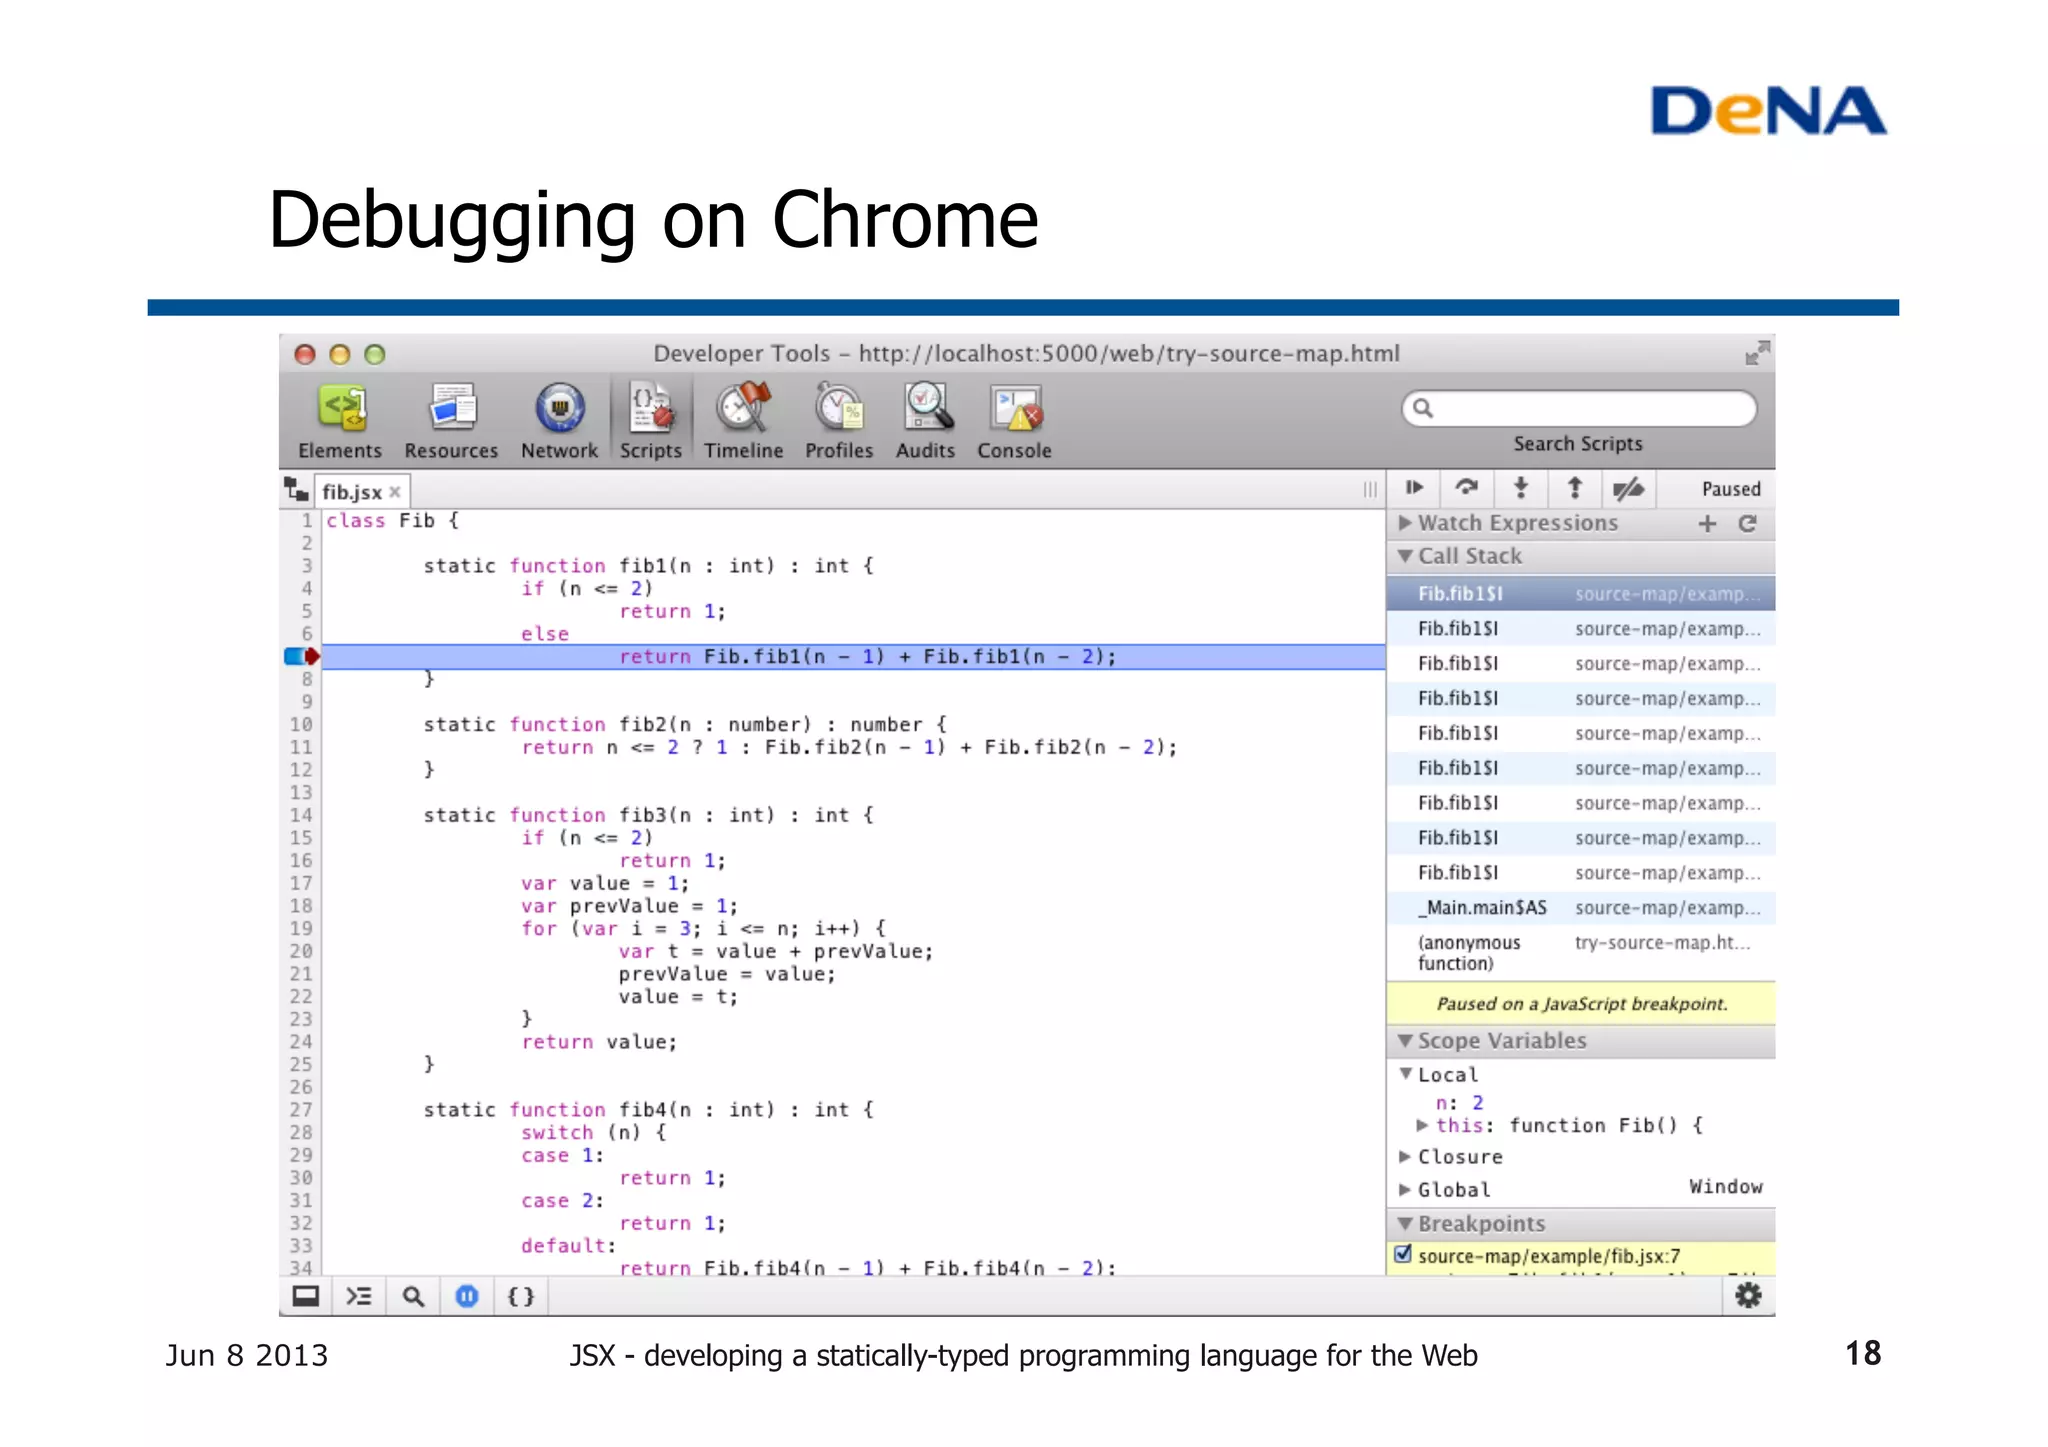
Task: Expand Watch Expressions section
Action: tap(1404, 523)
